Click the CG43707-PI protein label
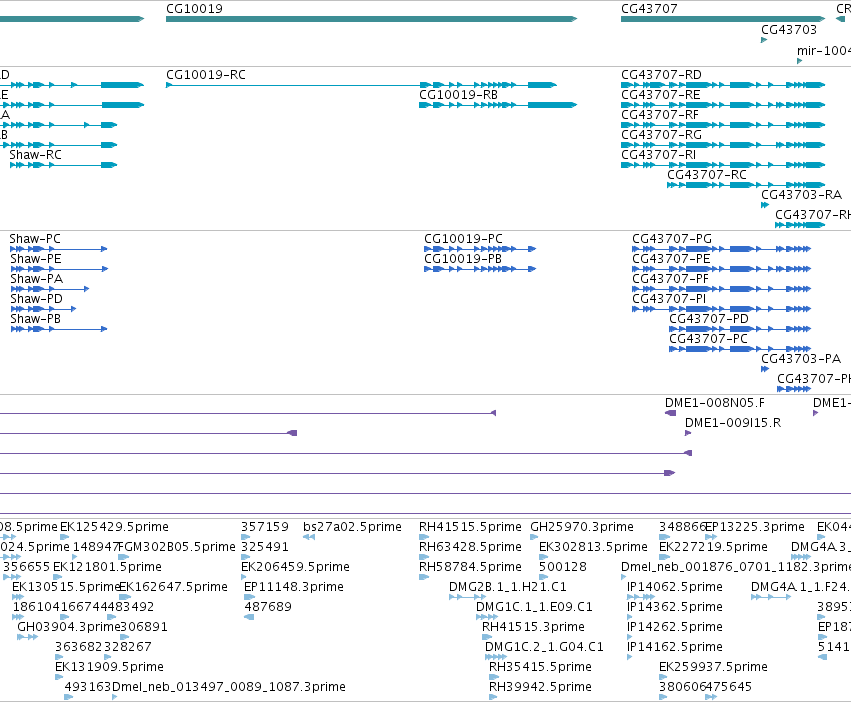The height and width of the screenshot is (702, 851). click(x=669, y=299)
